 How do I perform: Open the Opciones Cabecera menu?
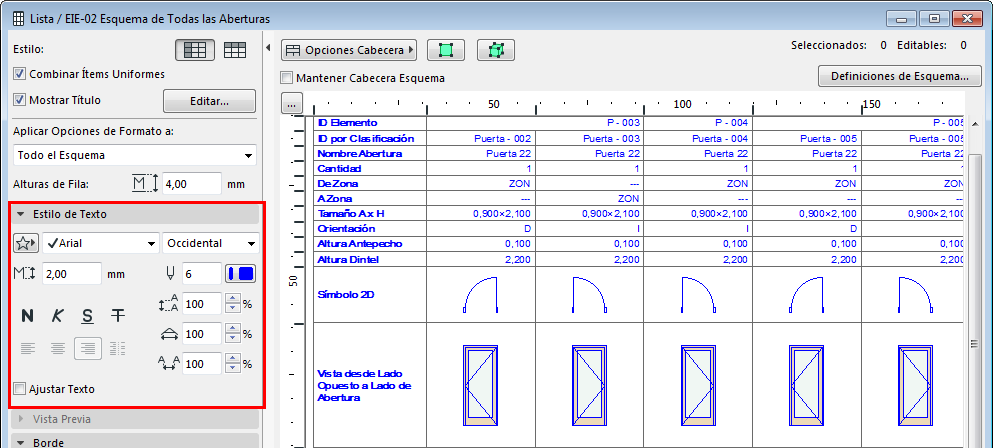pos(349,50)
